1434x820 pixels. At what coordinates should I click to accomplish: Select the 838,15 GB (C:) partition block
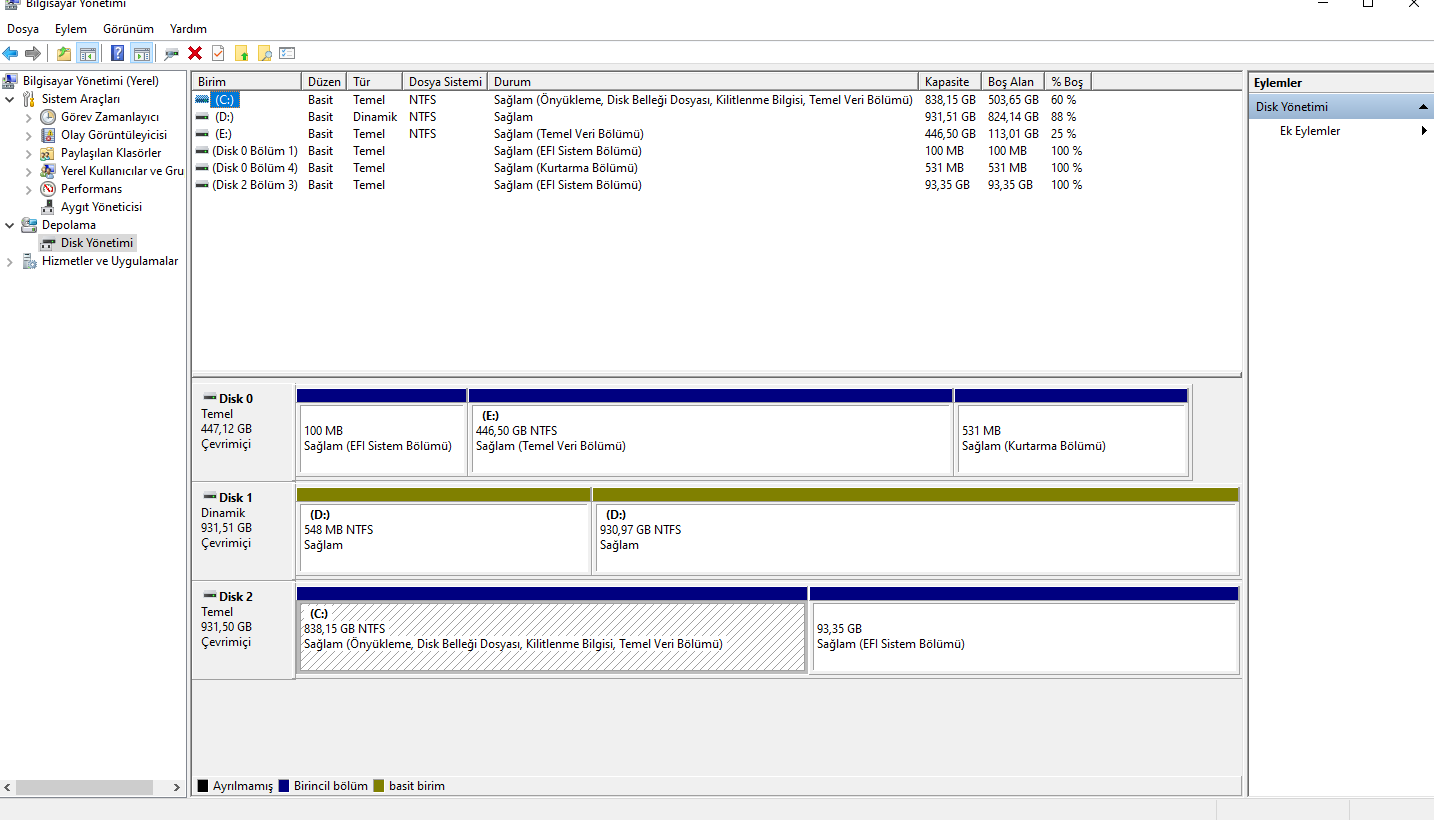click(552, 630)
